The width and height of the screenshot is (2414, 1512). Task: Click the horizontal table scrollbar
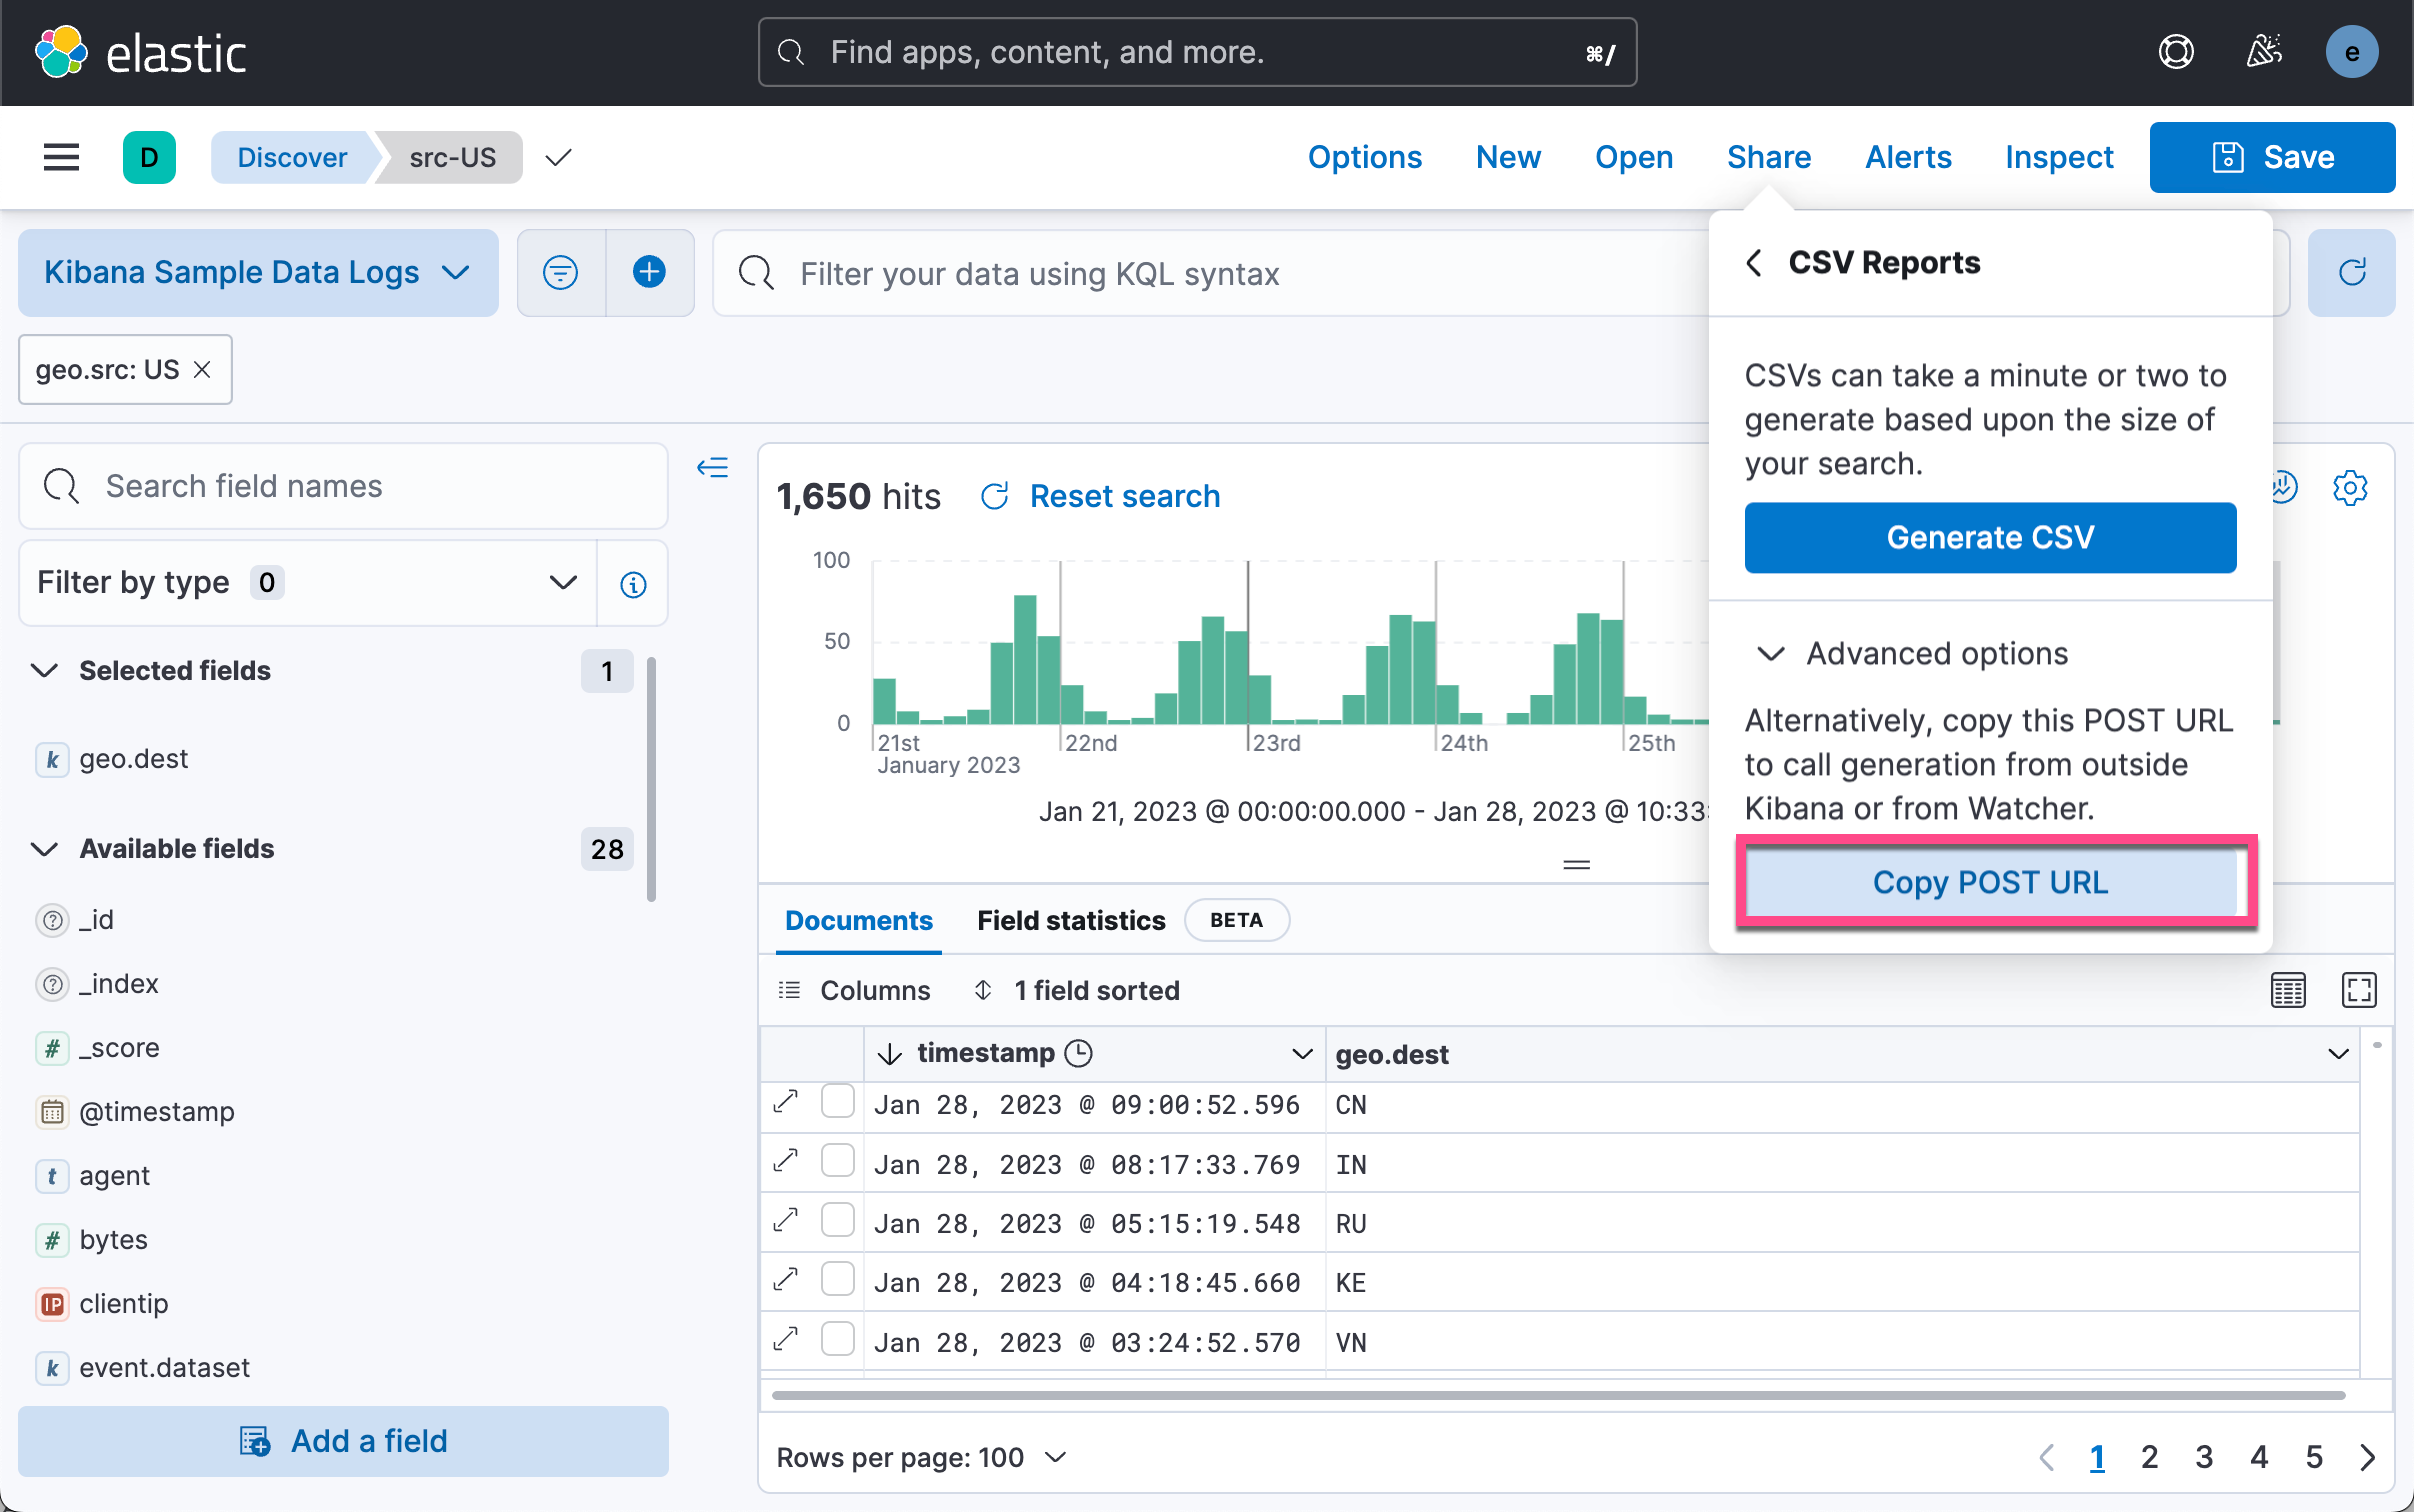coord(1557,1395)
